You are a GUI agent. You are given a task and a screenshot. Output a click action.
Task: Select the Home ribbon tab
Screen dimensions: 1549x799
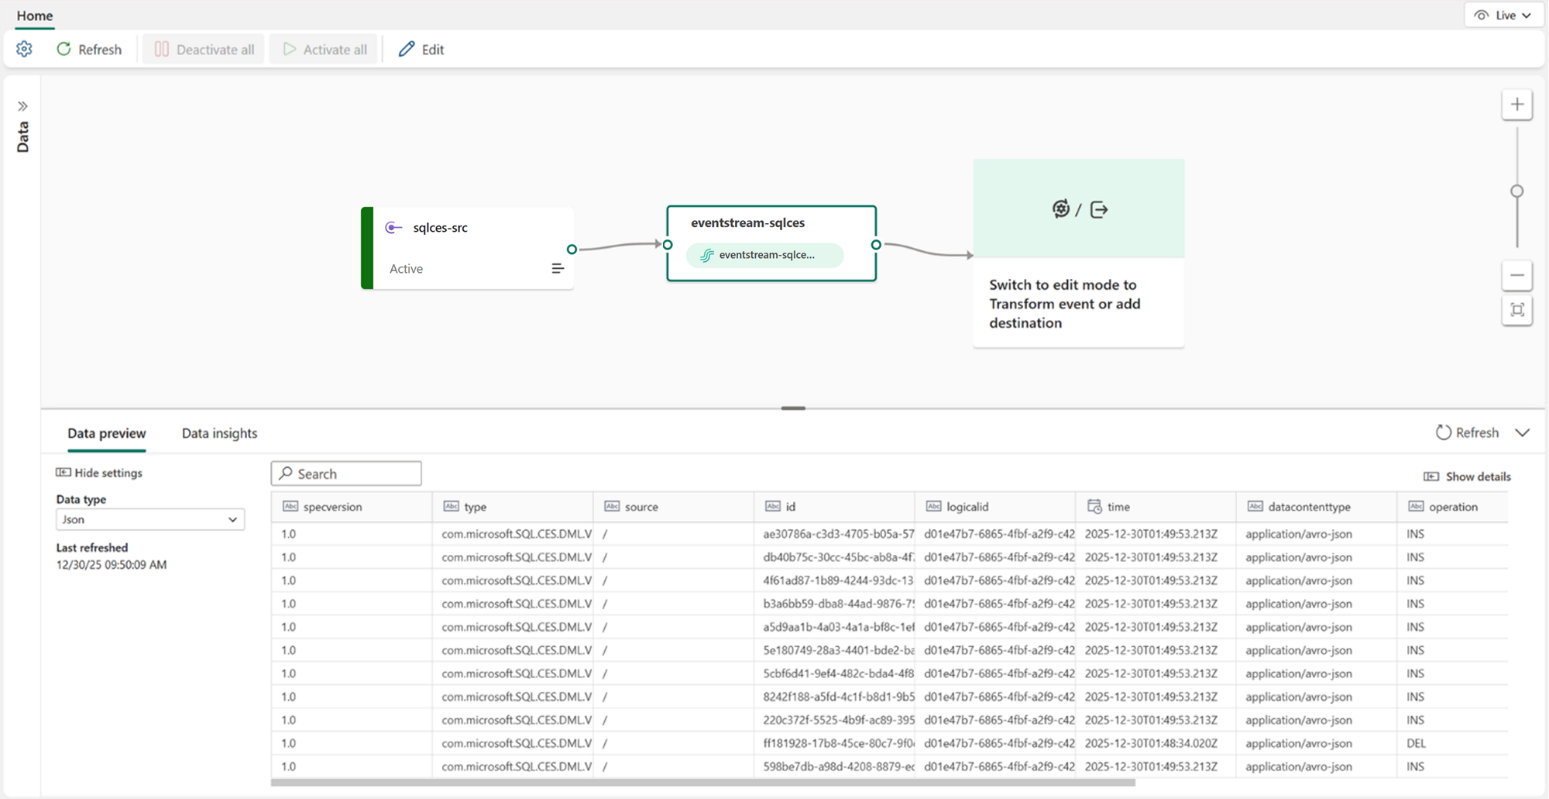[x=35, y=16]
